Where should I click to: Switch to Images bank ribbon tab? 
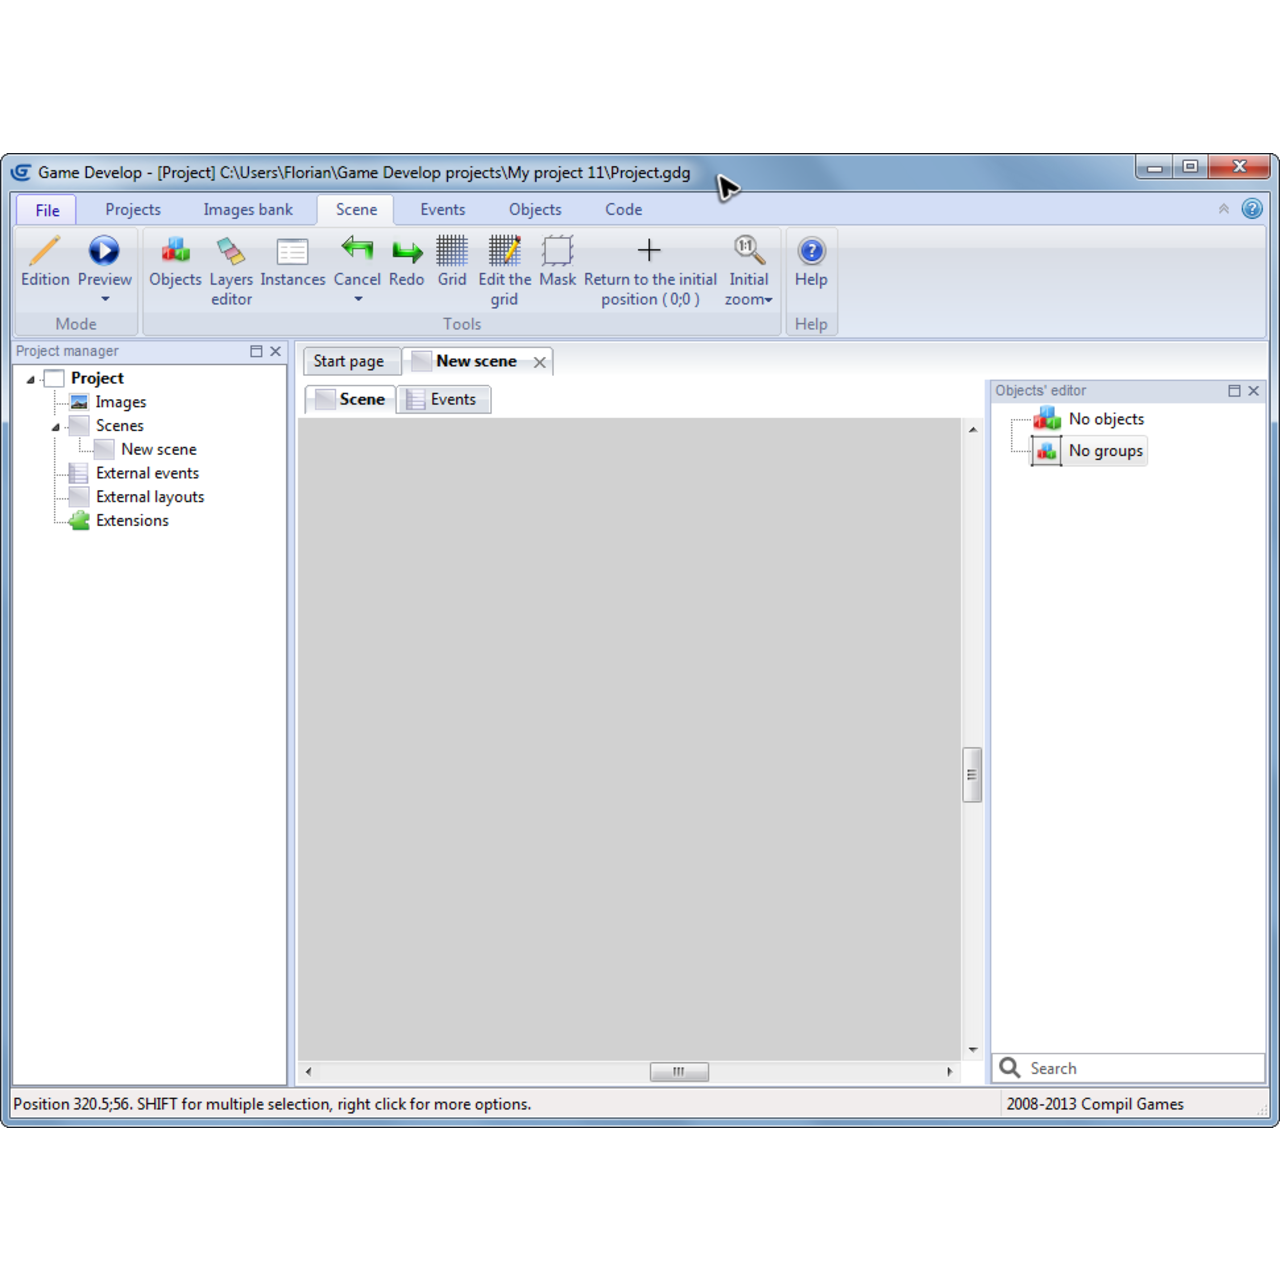point(248,209)
